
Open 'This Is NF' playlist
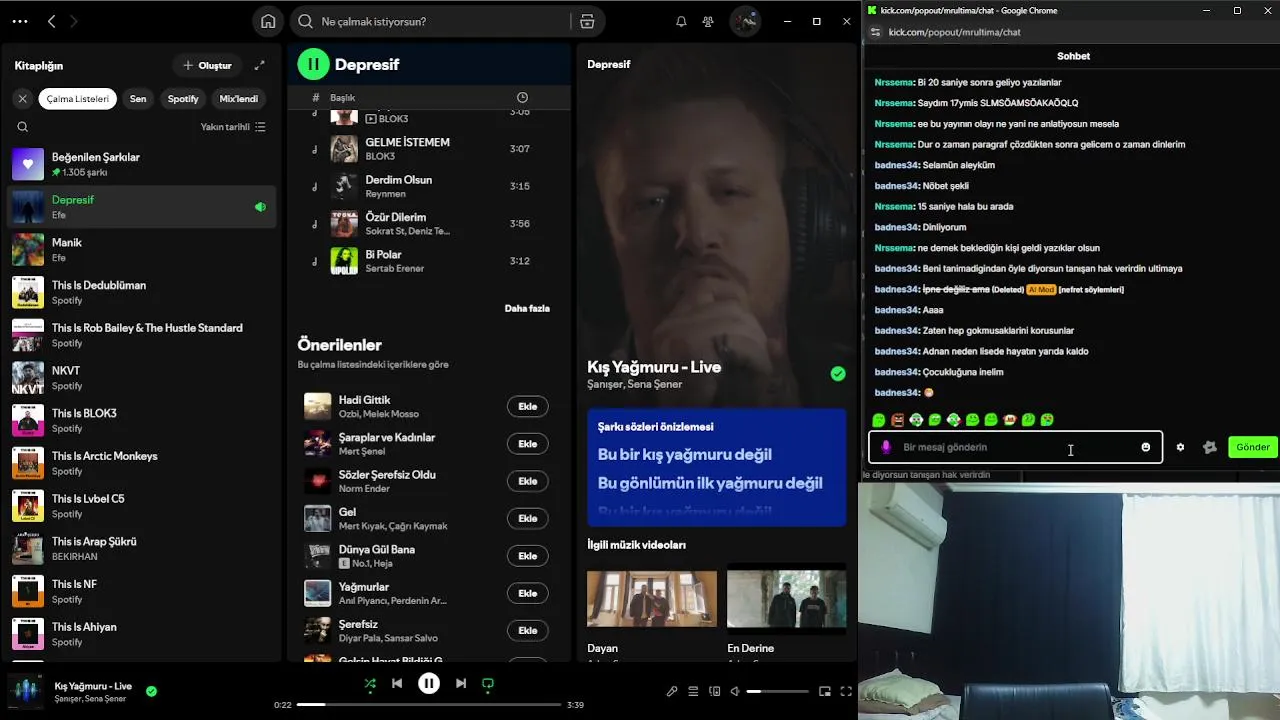[141, 591]
